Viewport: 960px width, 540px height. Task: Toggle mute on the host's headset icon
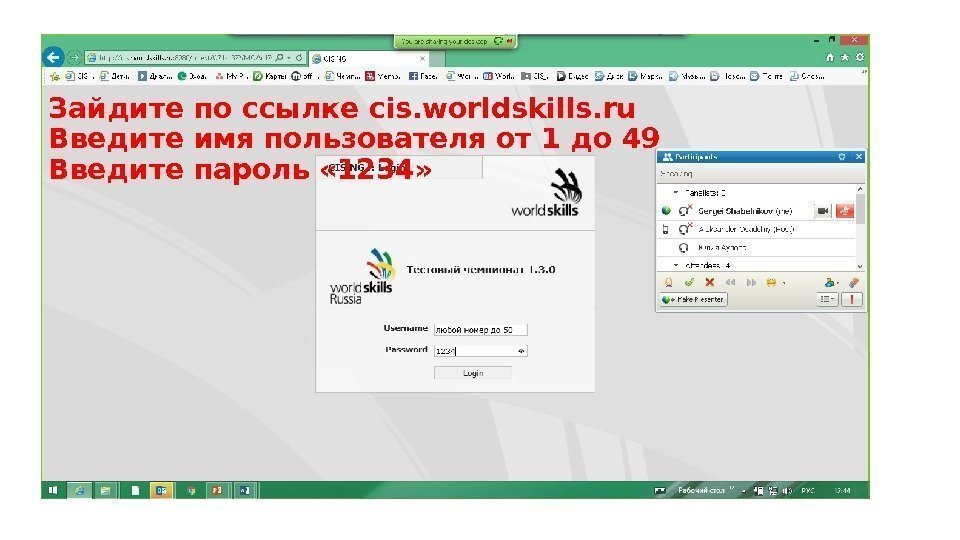685,229
